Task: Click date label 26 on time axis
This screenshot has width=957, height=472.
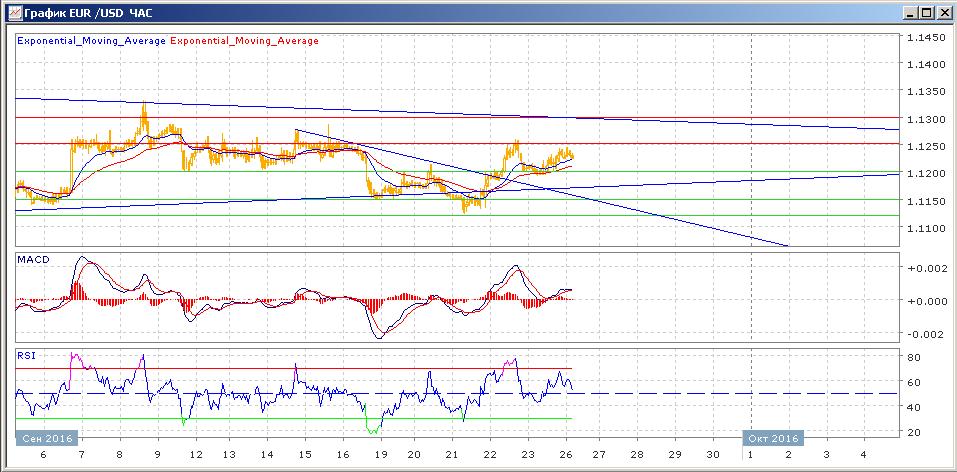Action: click(566, 455)
